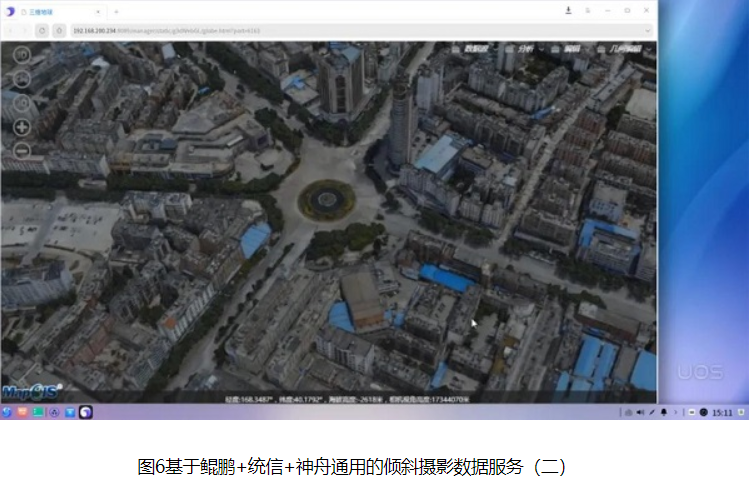Open the UOS launcher in the taskbar
749x480 pixels.
coord(8,412)
